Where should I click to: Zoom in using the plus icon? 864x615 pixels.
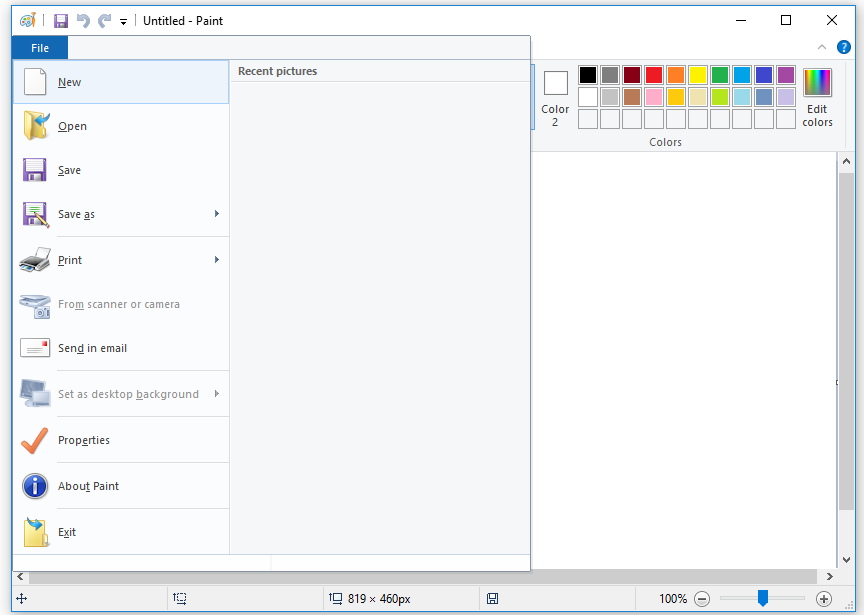822,598
